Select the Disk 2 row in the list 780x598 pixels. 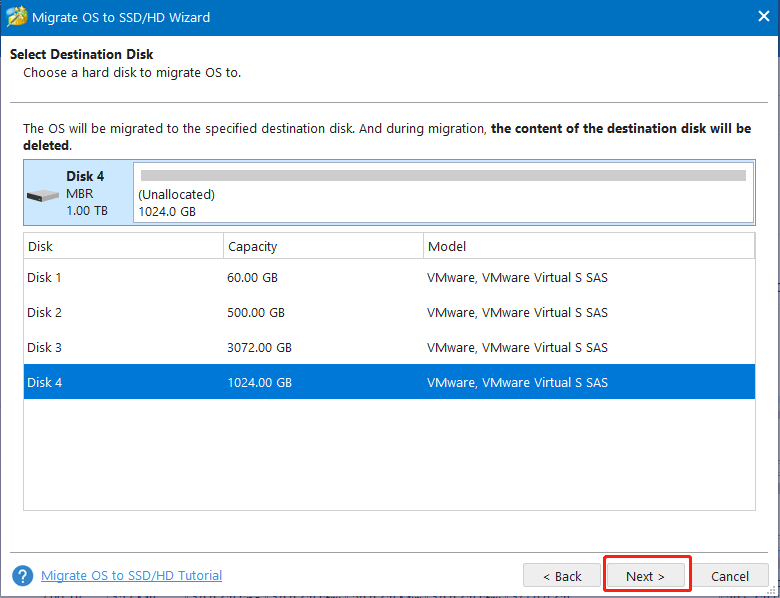click(45, 313)
